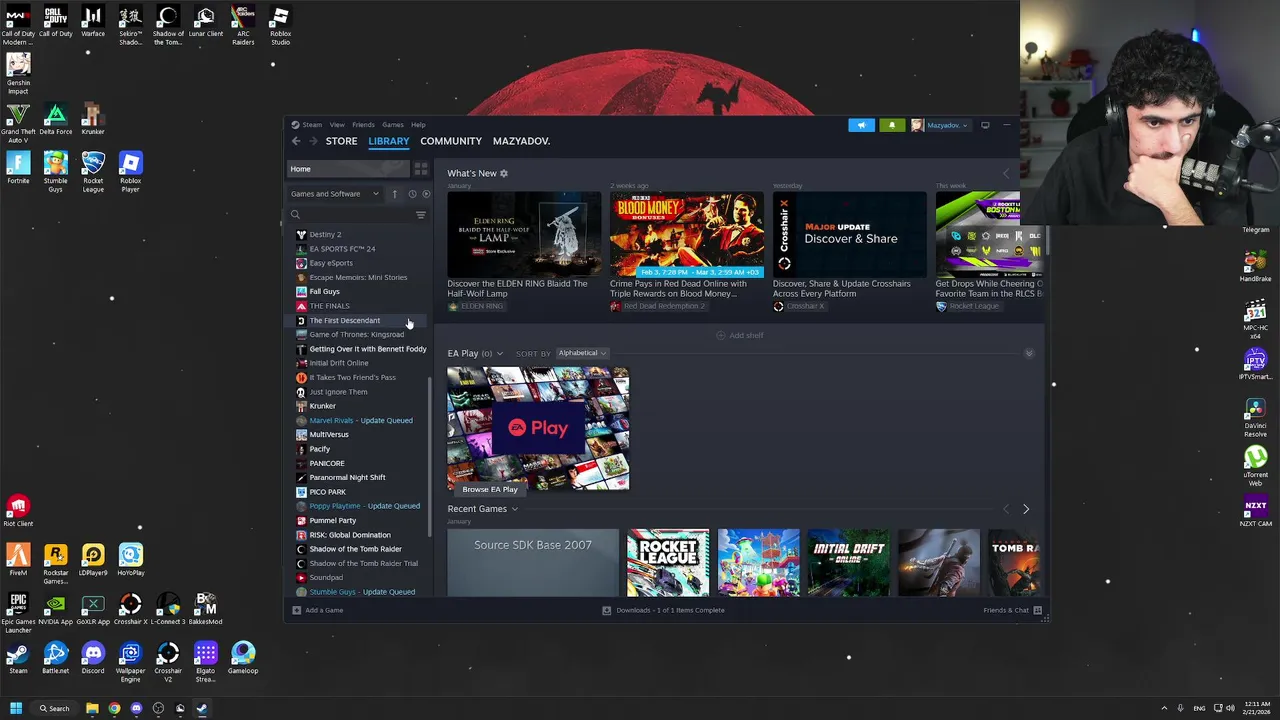Screen dimensions: 1280x720
Task: Click the Add shelf plus icon
Action: coord(720,335)
